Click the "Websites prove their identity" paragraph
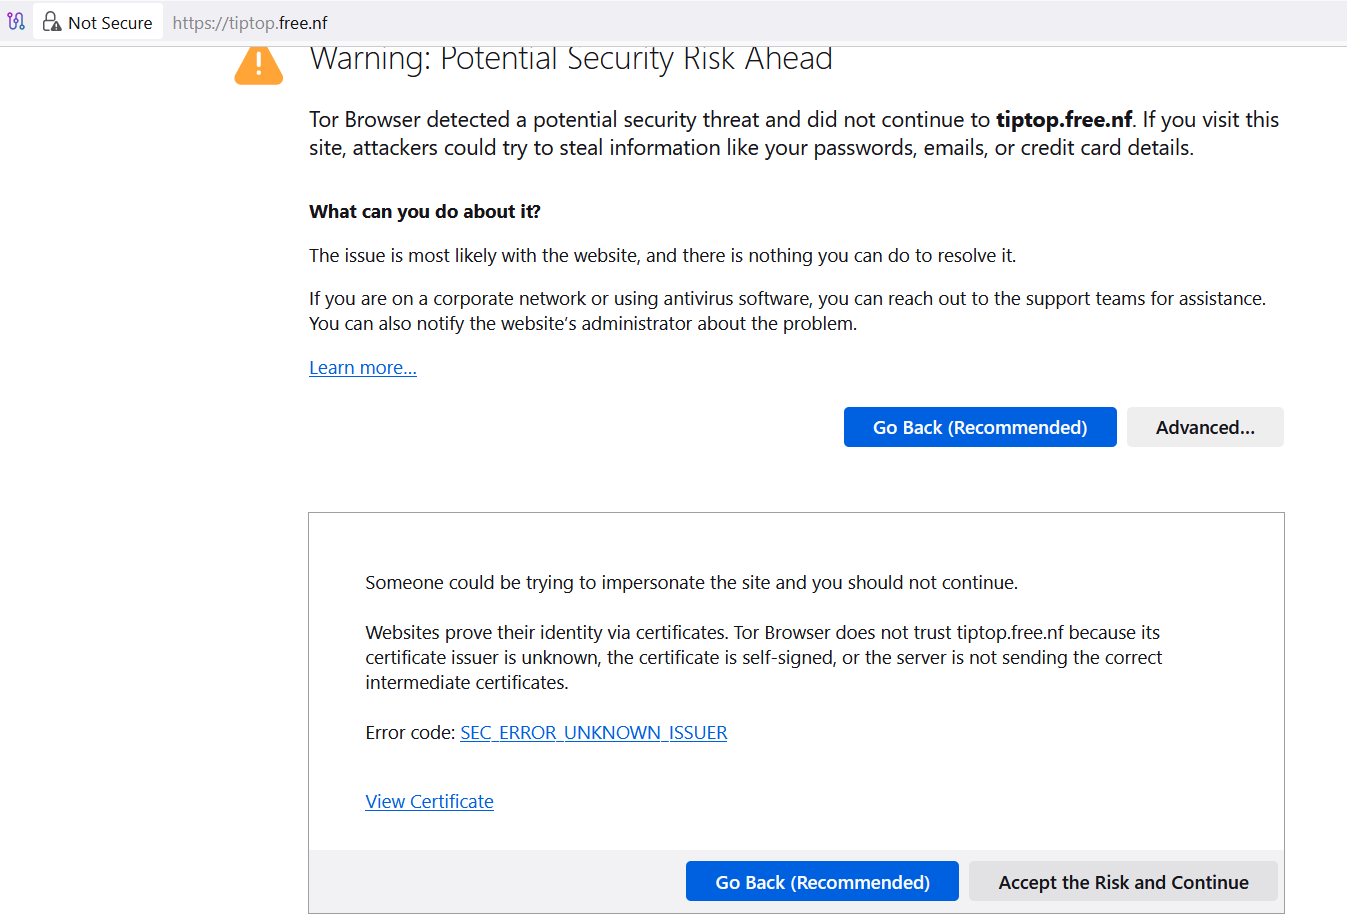1347x919 pixels. (762, 658)
